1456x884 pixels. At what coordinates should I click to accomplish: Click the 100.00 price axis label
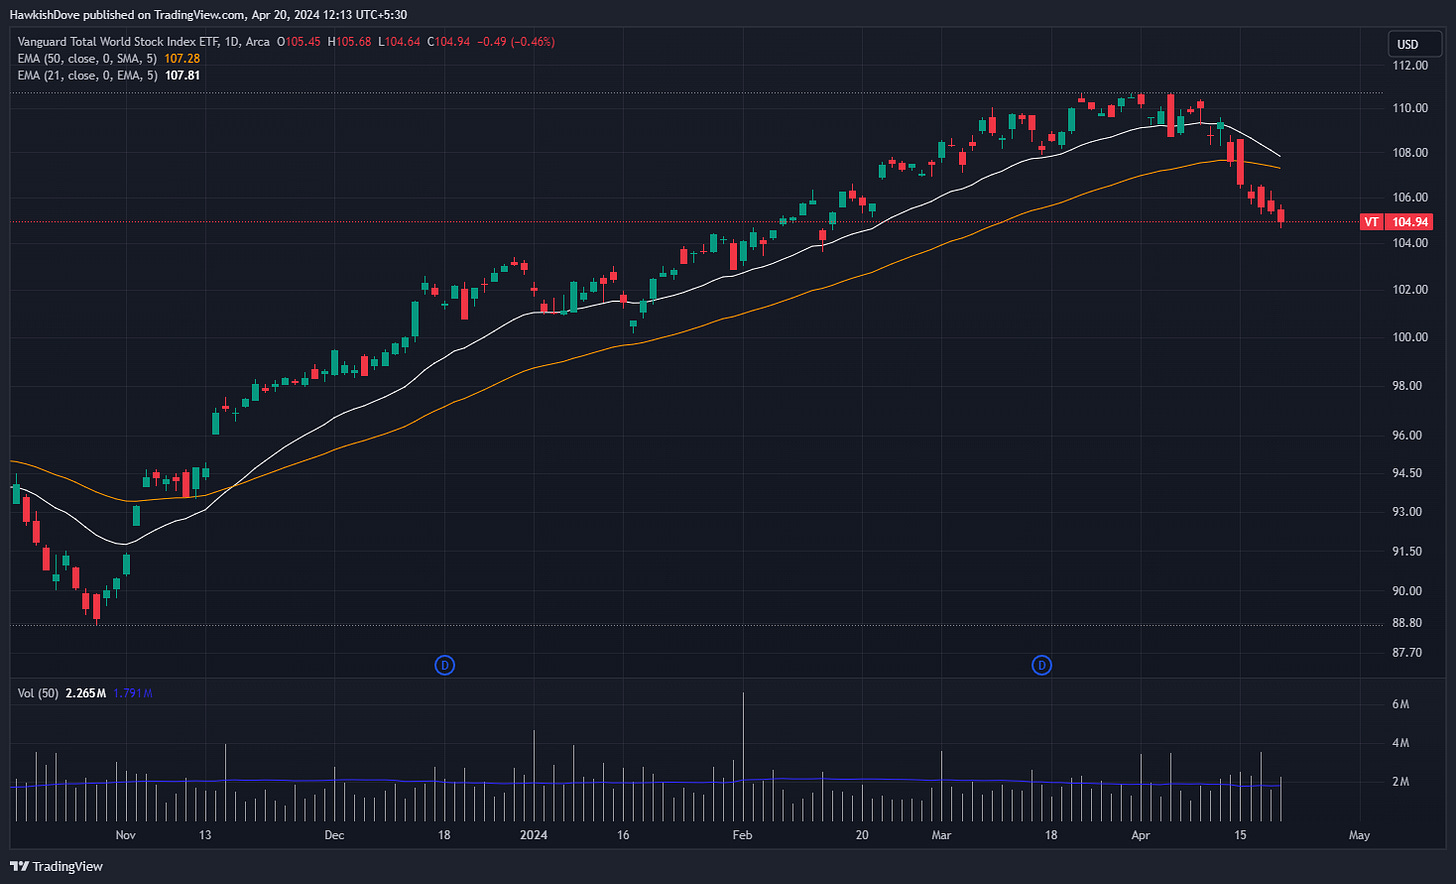(1411, 337)
